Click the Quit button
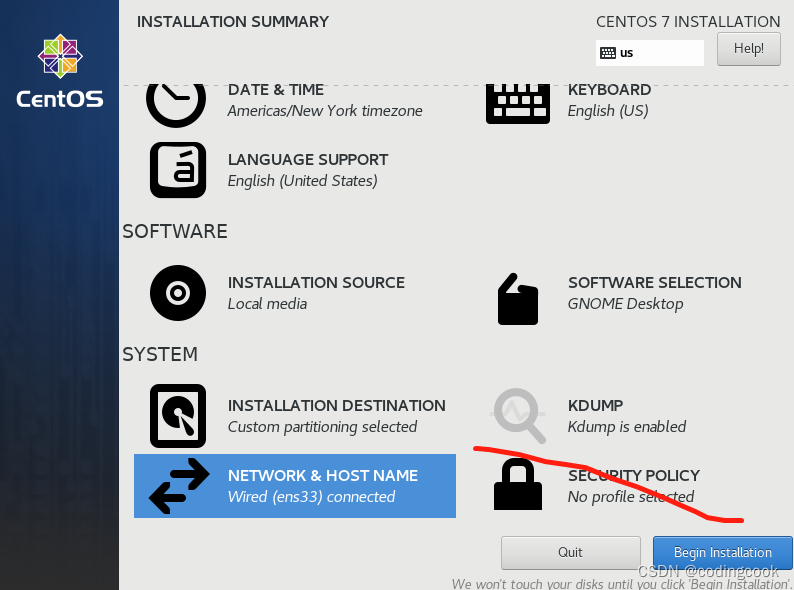The height and width of the screenshot is (590, 794). click(571, 553)
